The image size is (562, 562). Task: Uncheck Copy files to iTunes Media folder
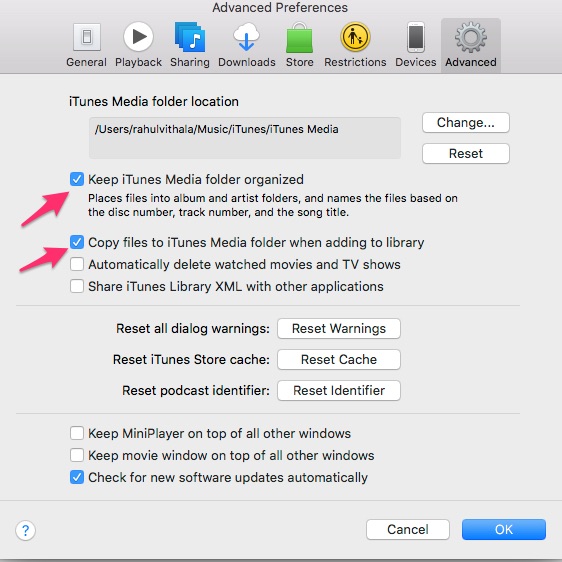[77, 242]
